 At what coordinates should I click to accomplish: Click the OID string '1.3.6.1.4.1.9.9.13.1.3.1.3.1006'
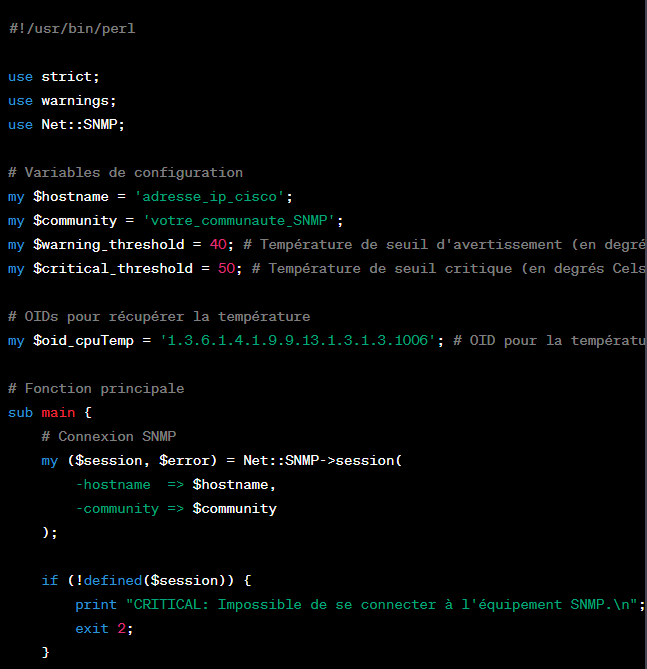[x=298, y=340]
